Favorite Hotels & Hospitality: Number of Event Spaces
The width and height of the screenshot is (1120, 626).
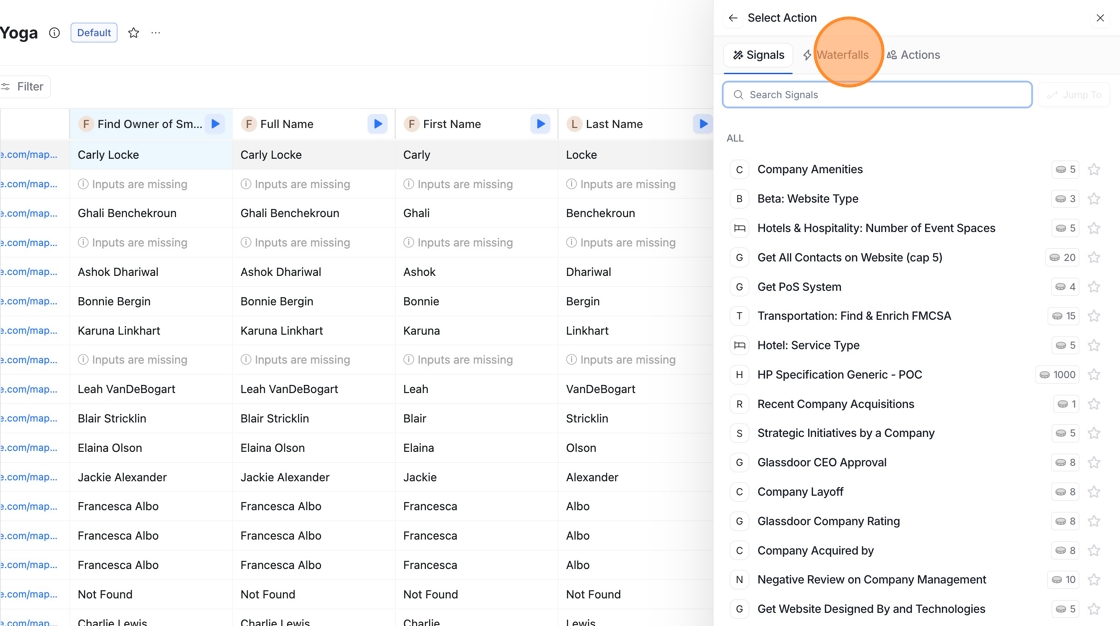[1094, 228]
